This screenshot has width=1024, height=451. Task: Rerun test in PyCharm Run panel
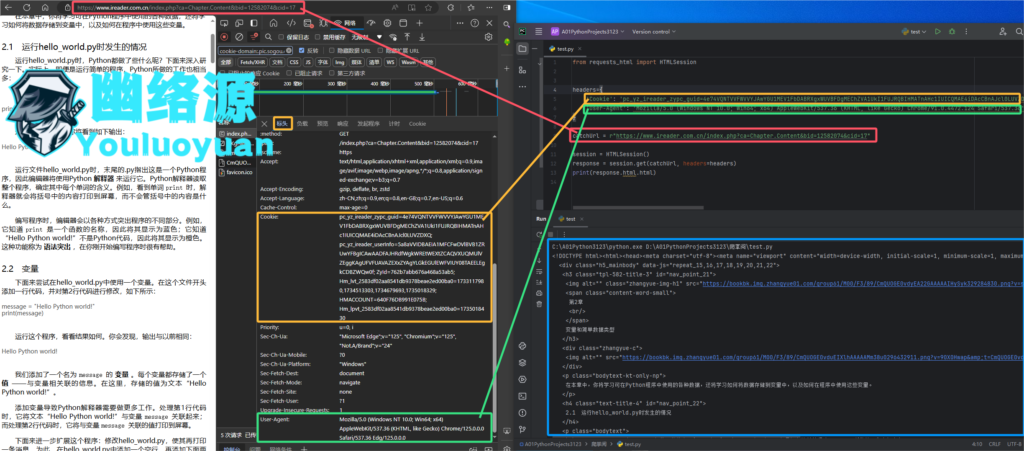539,234
